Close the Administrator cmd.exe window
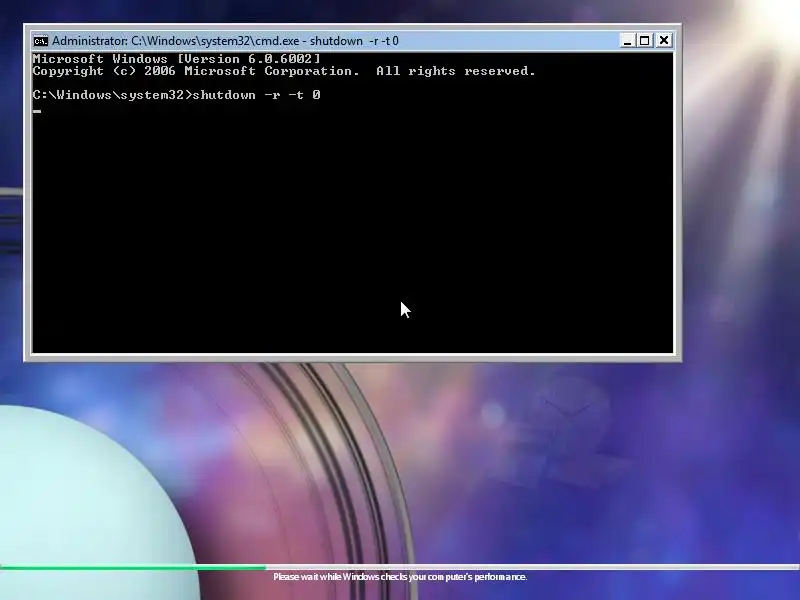 [x=664, y=40]
